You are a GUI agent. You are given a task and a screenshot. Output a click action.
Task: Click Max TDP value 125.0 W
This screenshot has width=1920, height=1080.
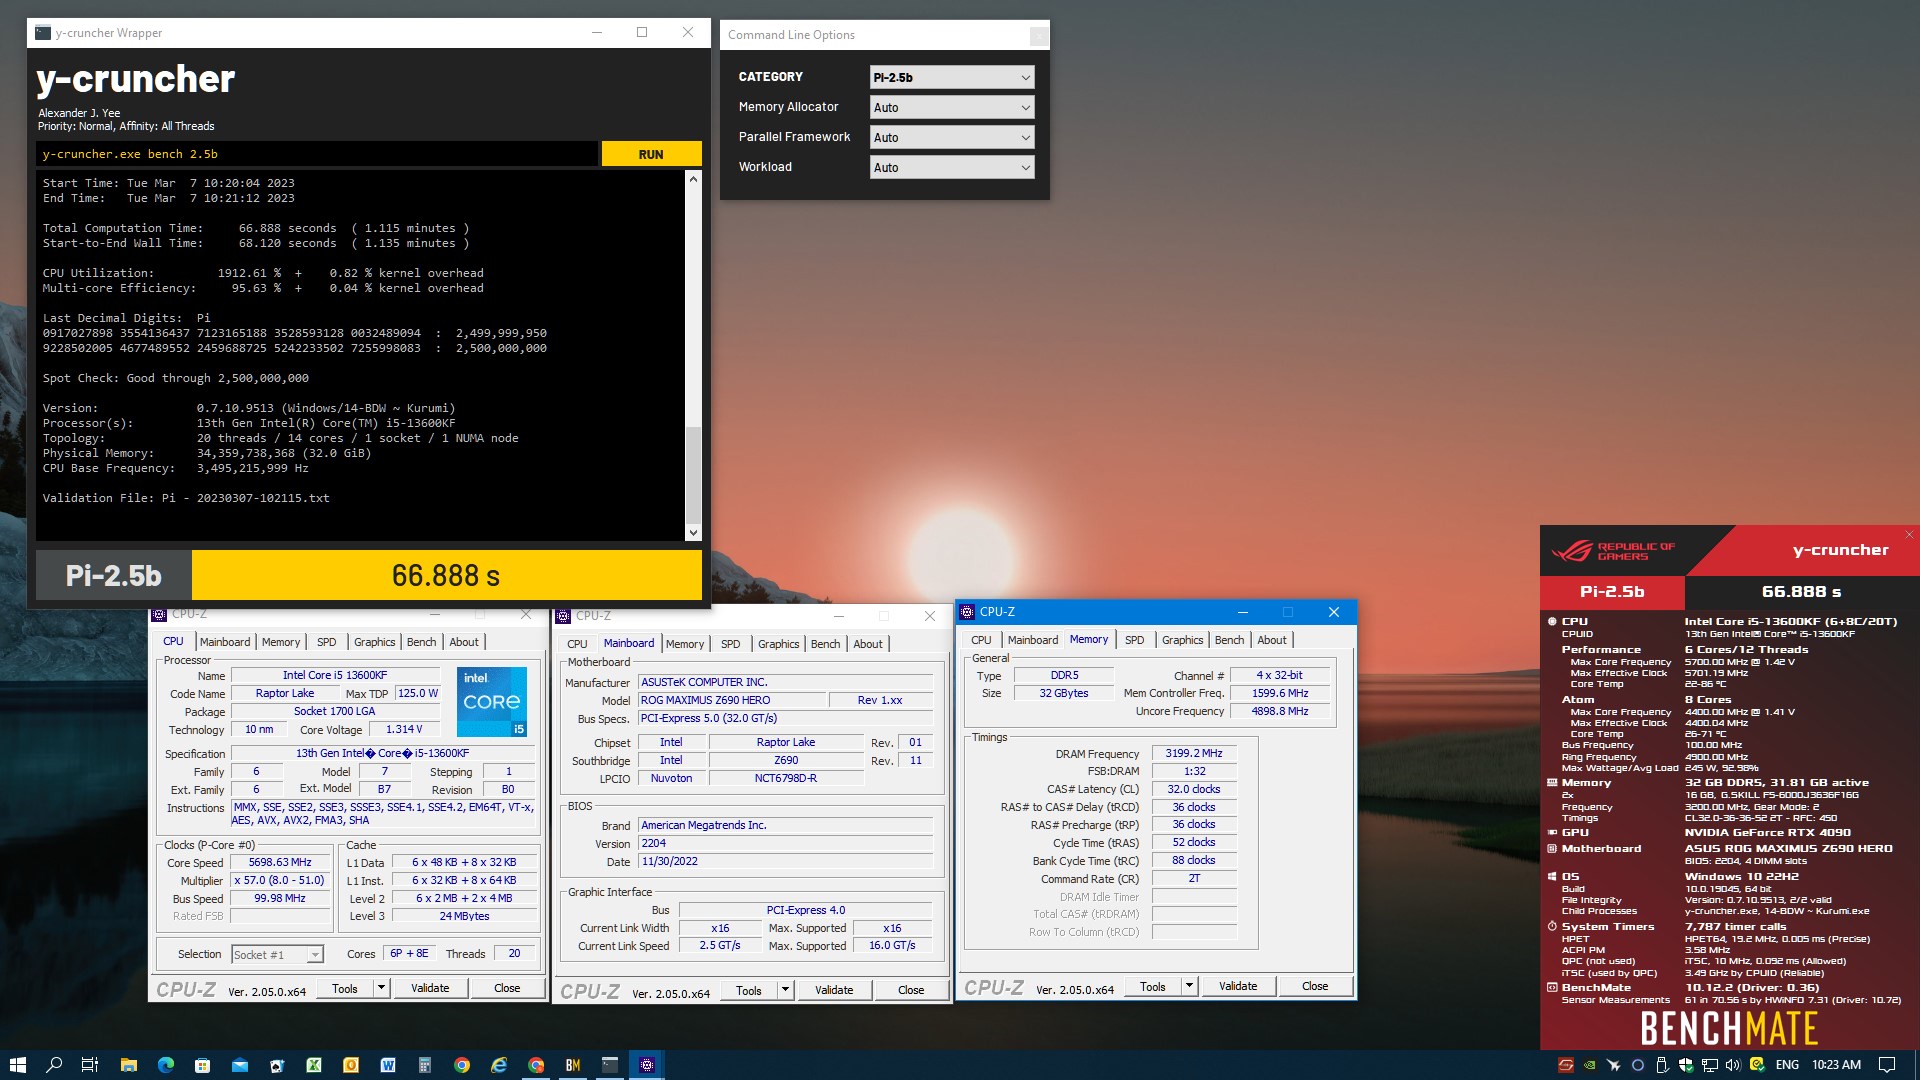coord(417,693)
